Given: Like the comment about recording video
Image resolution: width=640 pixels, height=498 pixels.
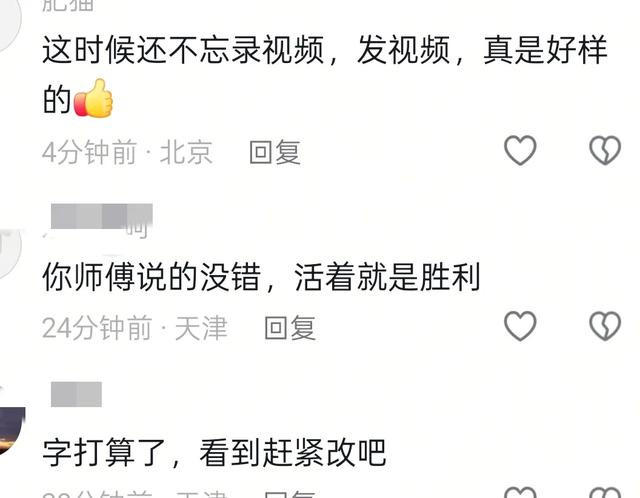Looking at the screenshot, I should [x=520, y=150].
